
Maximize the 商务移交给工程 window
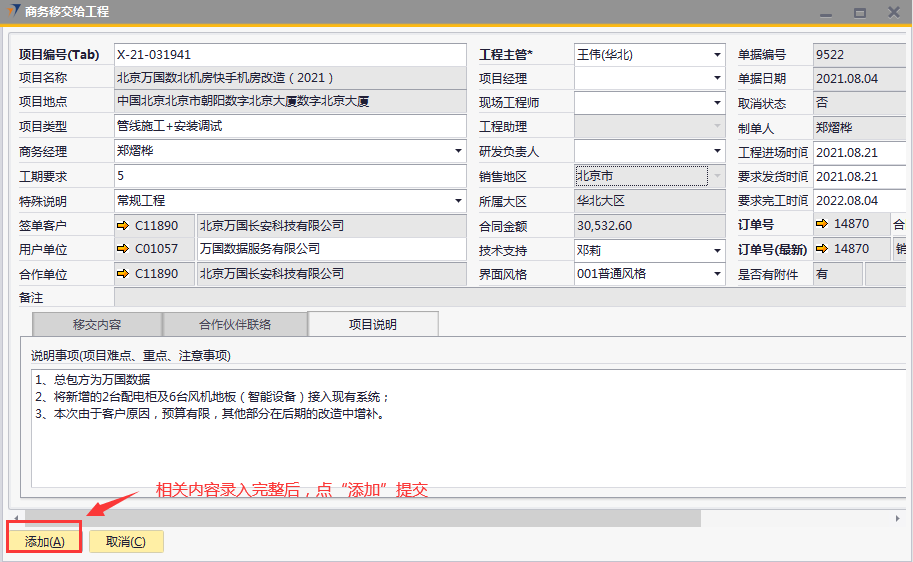click(x=859, y=12)
